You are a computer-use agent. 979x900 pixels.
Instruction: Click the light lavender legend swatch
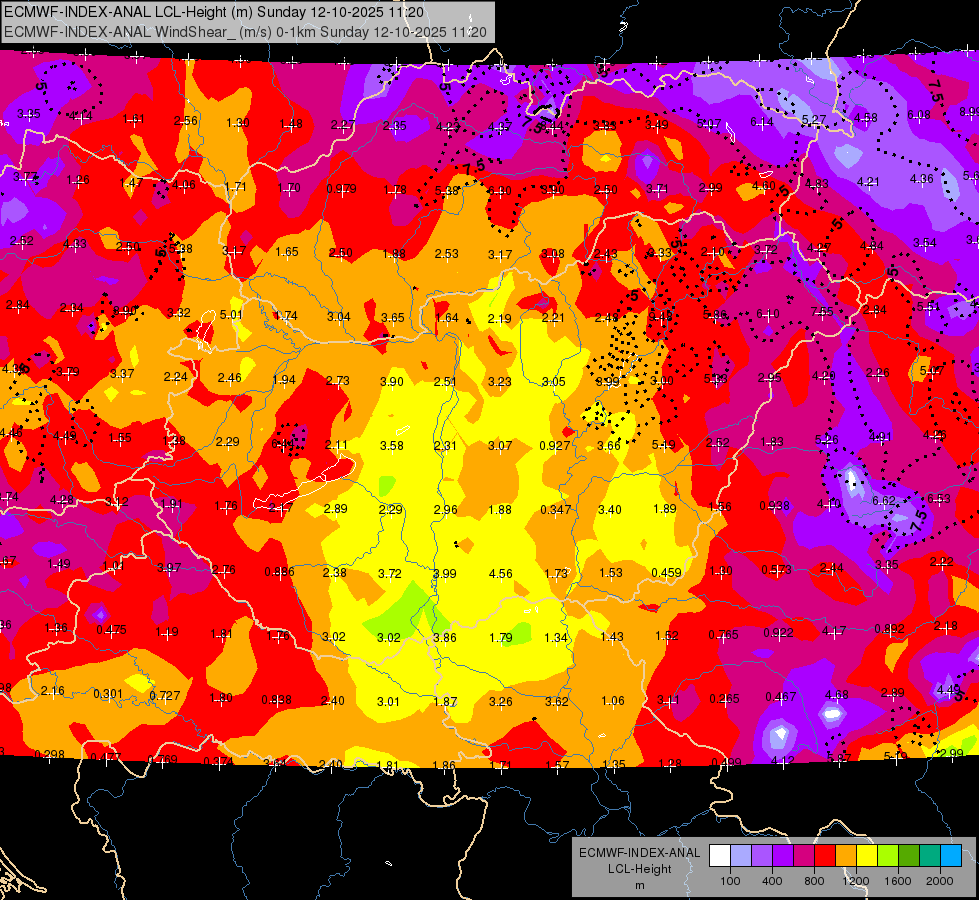point(741,856)
